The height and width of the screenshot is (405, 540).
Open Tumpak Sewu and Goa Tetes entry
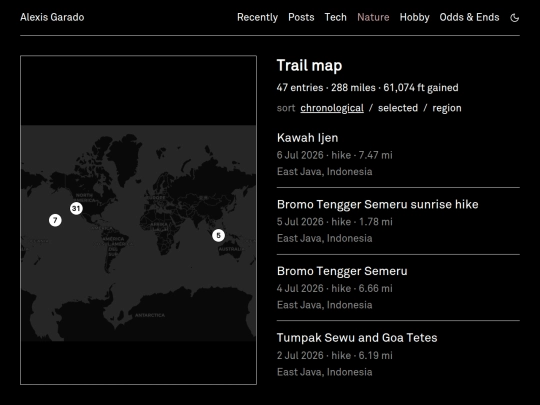[357, 338]
